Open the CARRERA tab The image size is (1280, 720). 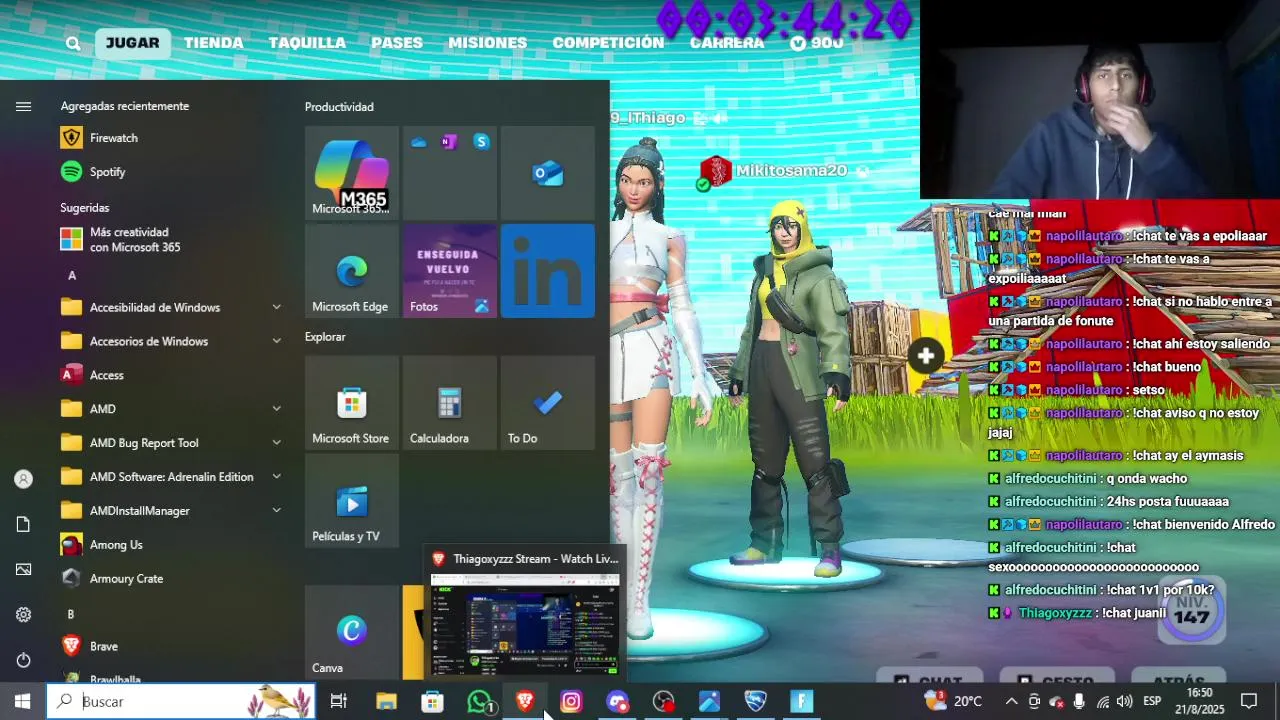tap(727, 43)
